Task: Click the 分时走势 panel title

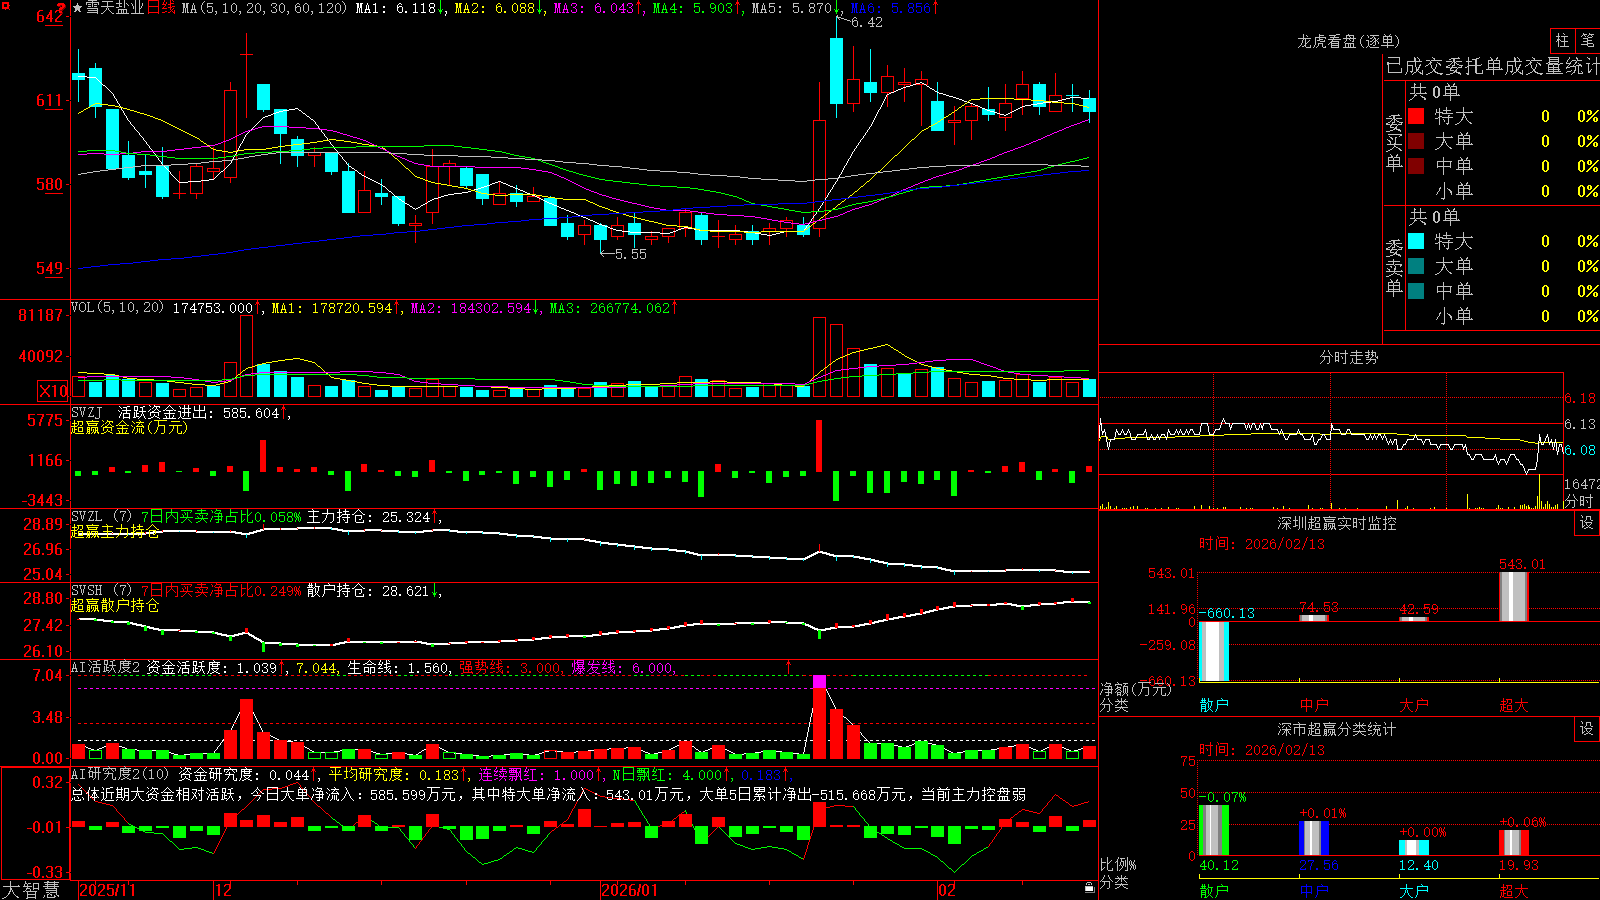Action: (1348, 357)
